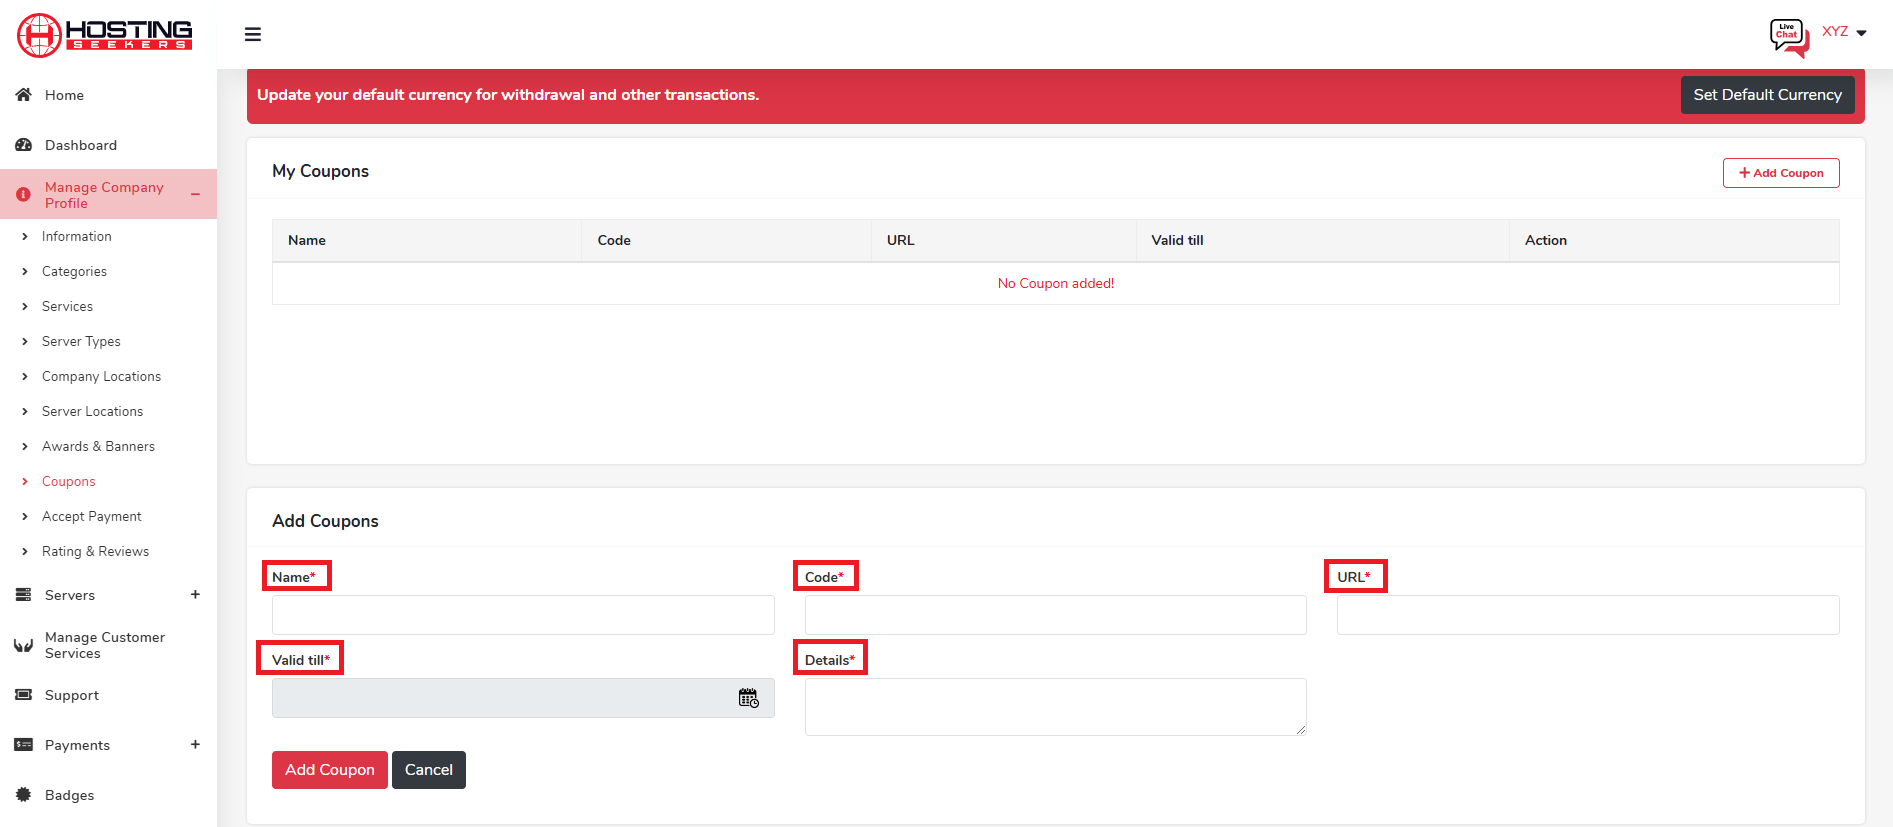Open the XYZ account dropdown
1893x827 pixels.
click(1844, 32)
